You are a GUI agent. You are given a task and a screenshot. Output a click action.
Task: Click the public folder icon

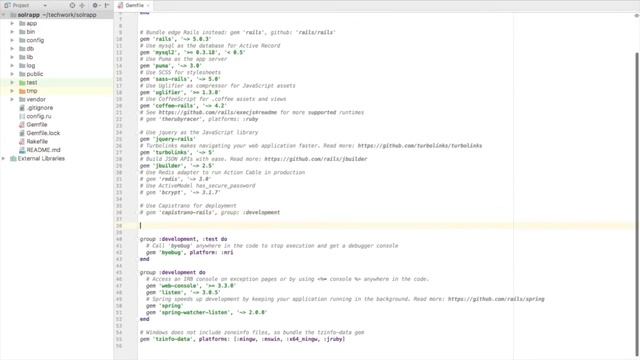[x=22, y=74]
